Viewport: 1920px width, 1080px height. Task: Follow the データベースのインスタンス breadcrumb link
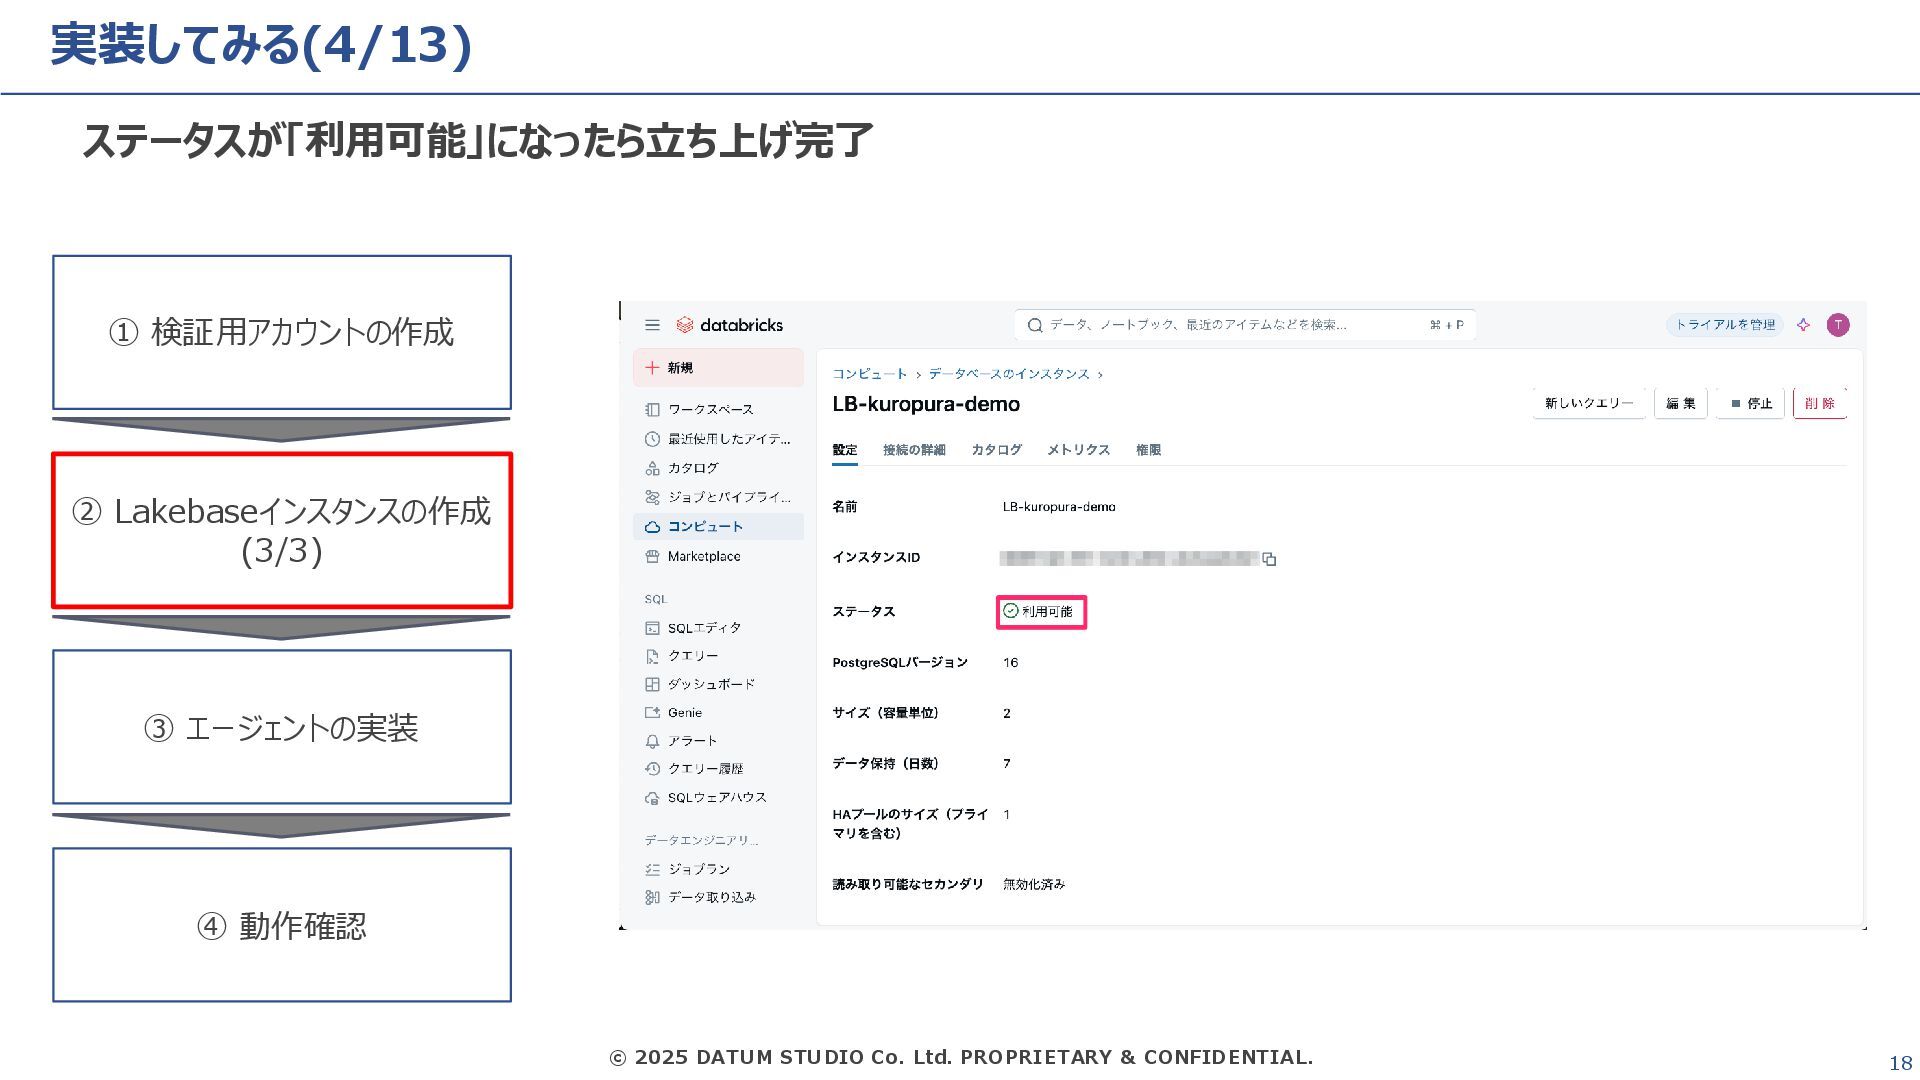coord(1009,374)
